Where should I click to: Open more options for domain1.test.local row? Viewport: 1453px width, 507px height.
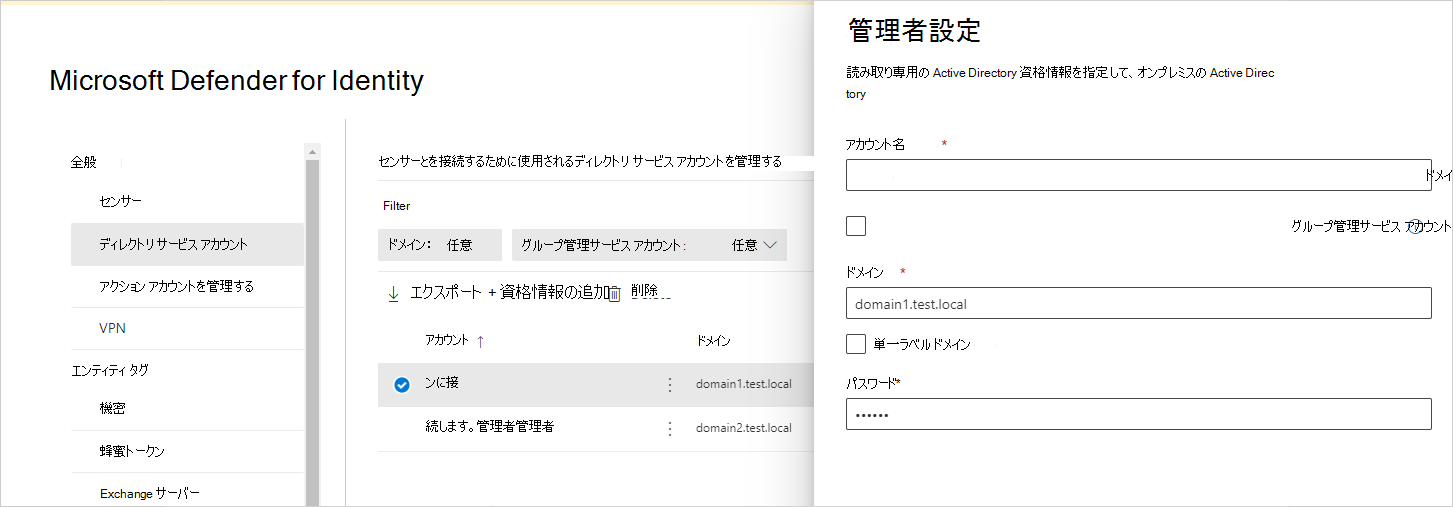[x=670, y=385]
